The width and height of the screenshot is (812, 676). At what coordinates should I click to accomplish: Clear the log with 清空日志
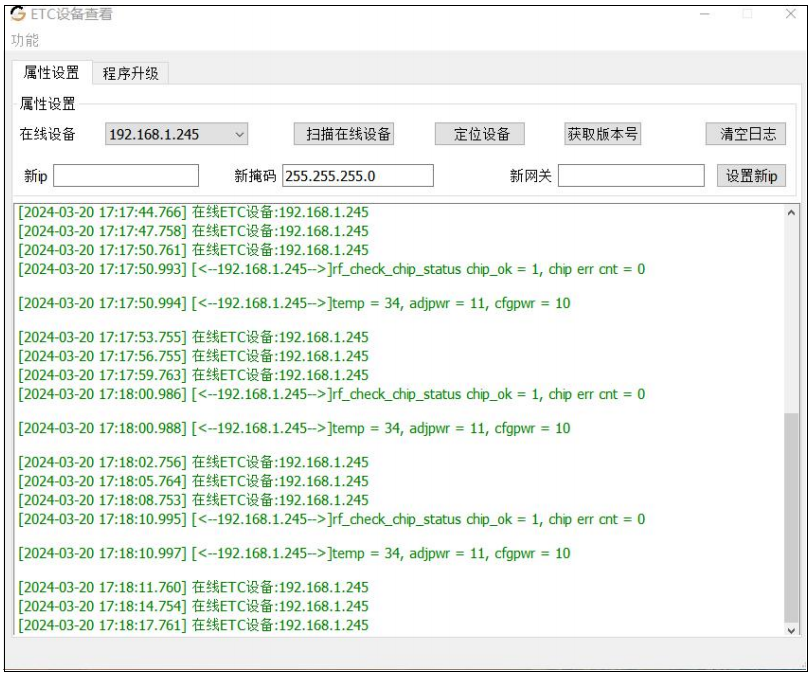pyautogui.click(x=746, y=134)
